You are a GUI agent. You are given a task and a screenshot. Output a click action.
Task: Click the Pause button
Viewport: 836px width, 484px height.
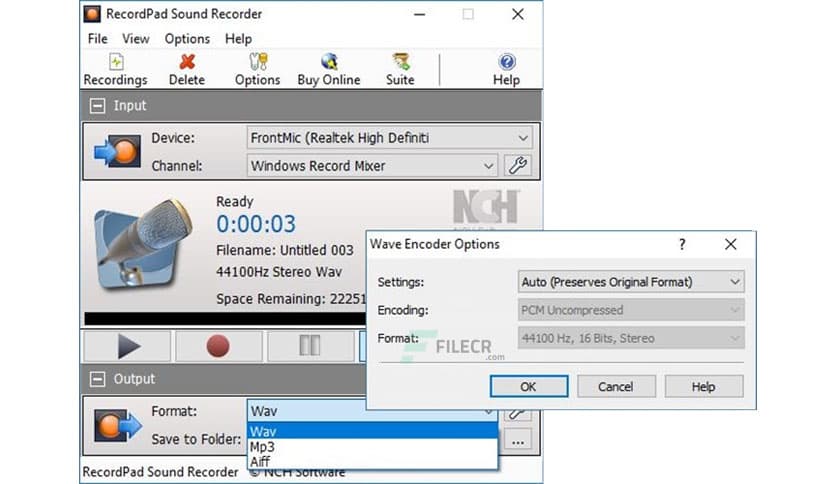(x=310, y=346)
